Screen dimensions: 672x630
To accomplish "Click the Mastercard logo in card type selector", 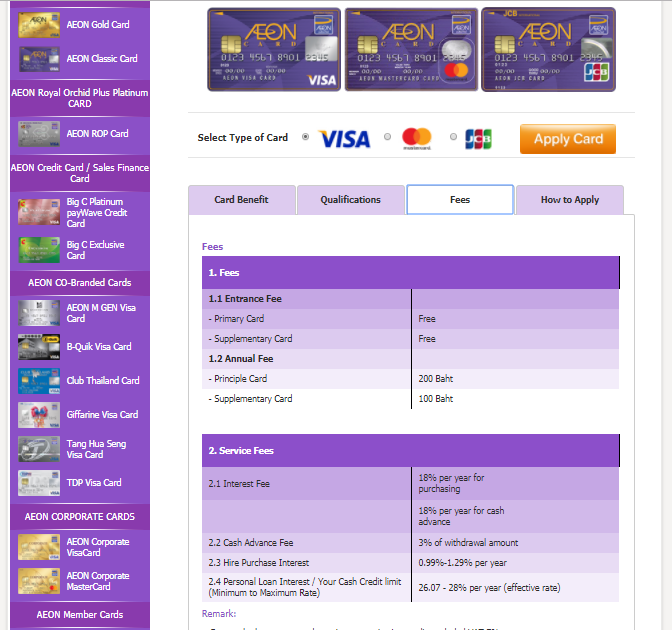I will click(x=417, y=138).
